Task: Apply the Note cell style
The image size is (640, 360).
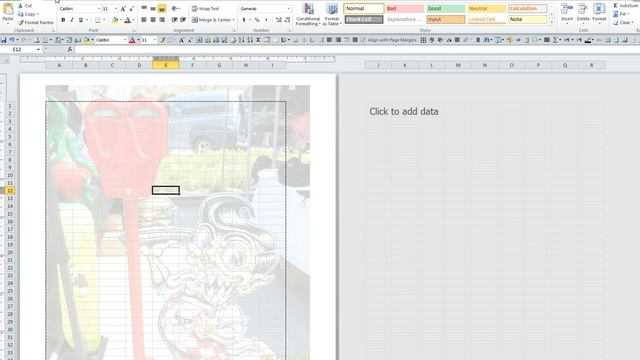Action: tap(527, 19)
